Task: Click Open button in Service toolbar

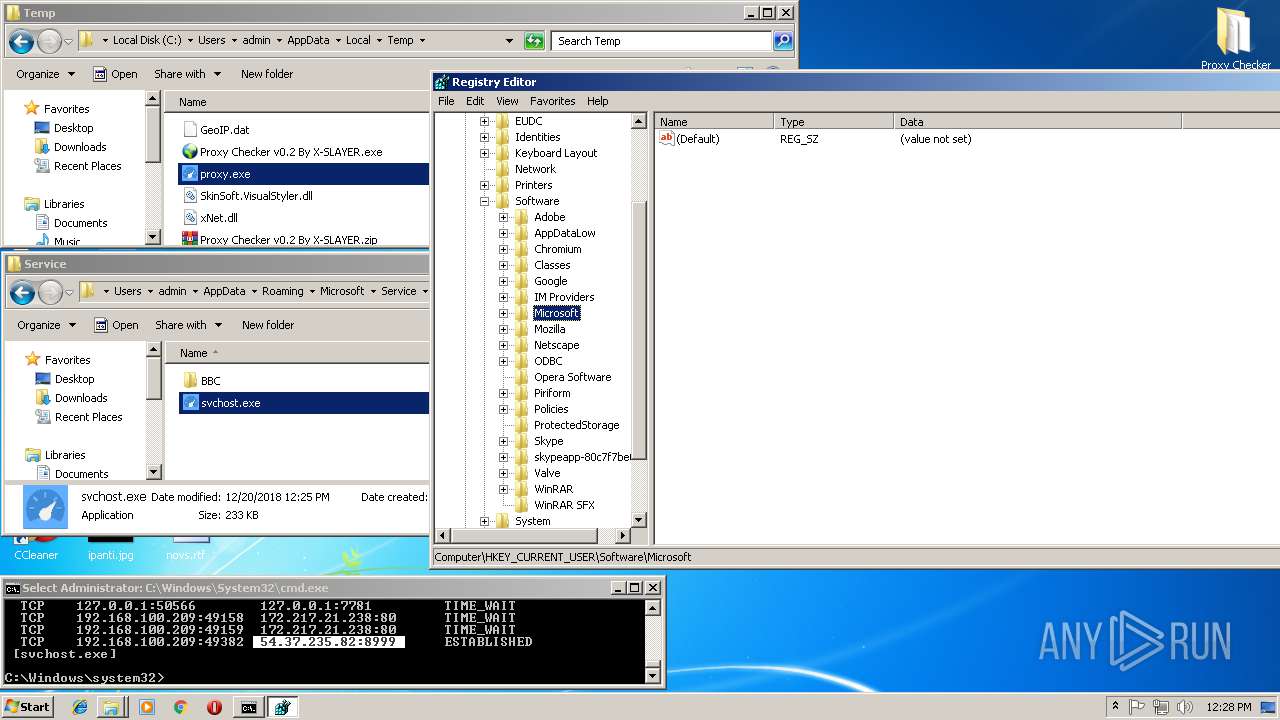Action: [x=116, y=325]
